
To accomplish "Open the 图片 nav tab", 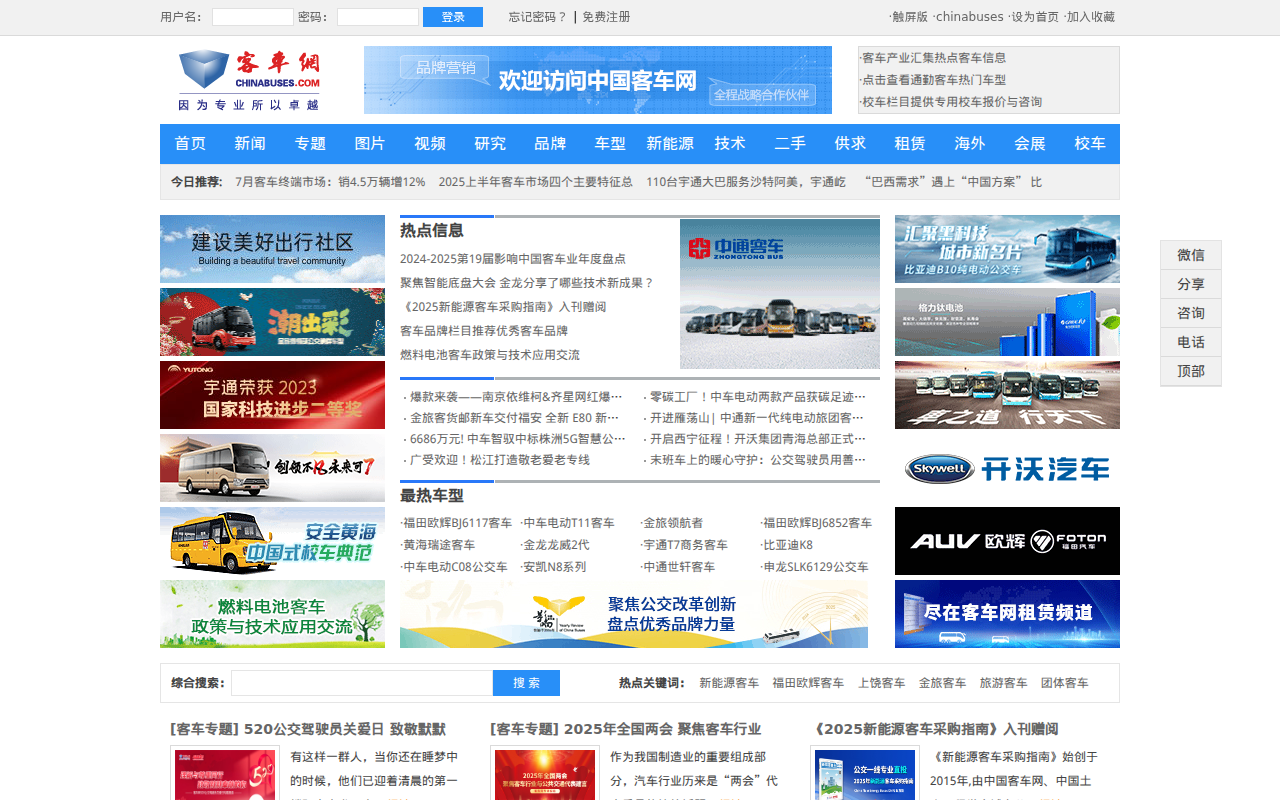I will [x=370, y=144].
